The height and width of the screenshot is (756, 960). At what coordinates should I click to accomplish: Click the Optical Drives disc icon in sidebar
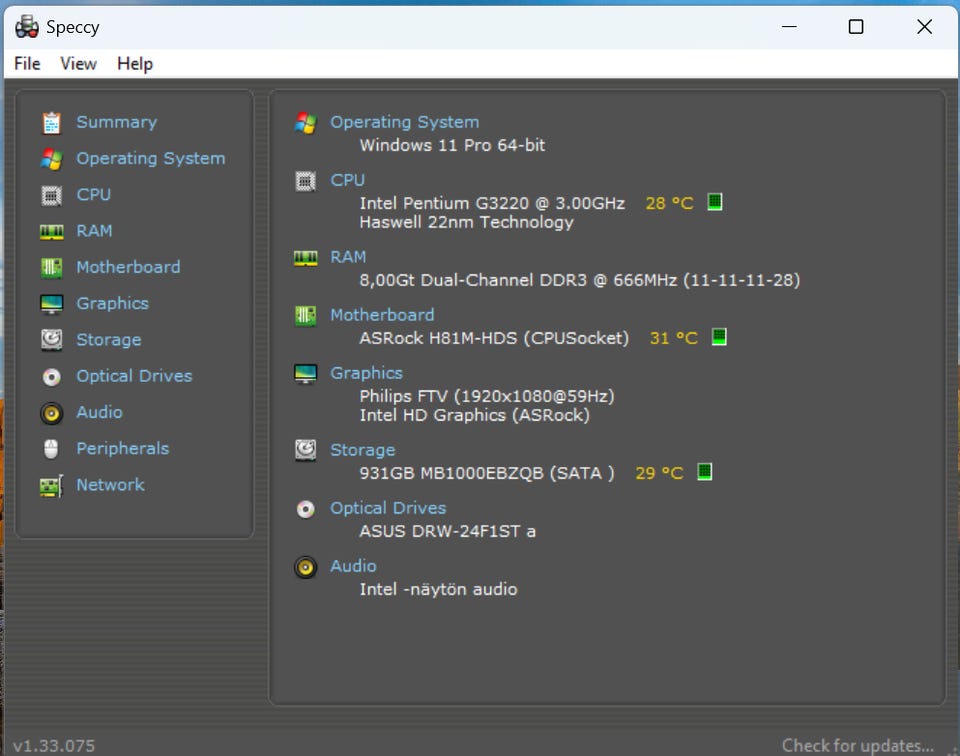(x=51, y=376)
